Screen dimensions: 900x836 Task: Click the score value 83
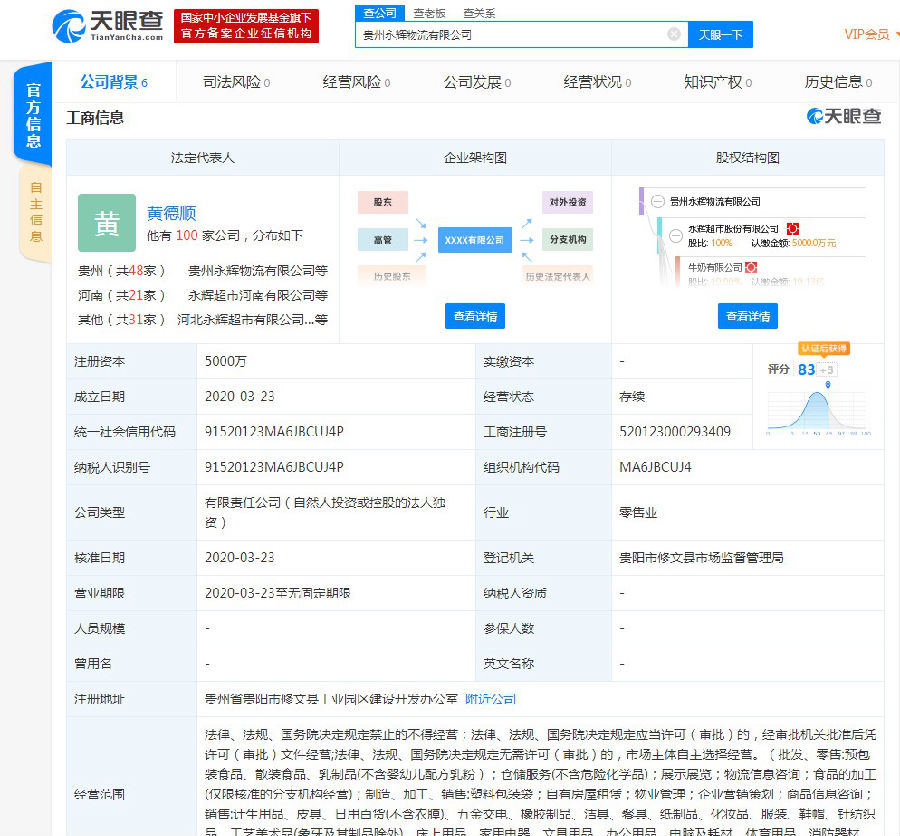pyautogui.click(x=806, y=369)
